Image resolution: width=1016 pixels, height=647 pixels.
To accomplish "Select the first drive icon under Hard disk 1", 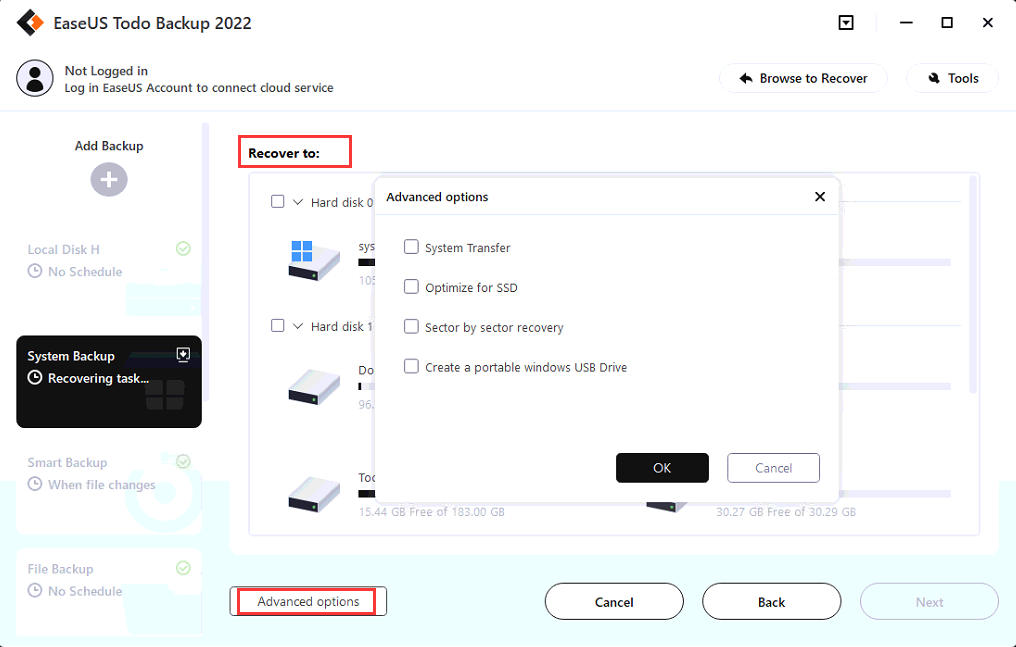I will click(314, 387).
